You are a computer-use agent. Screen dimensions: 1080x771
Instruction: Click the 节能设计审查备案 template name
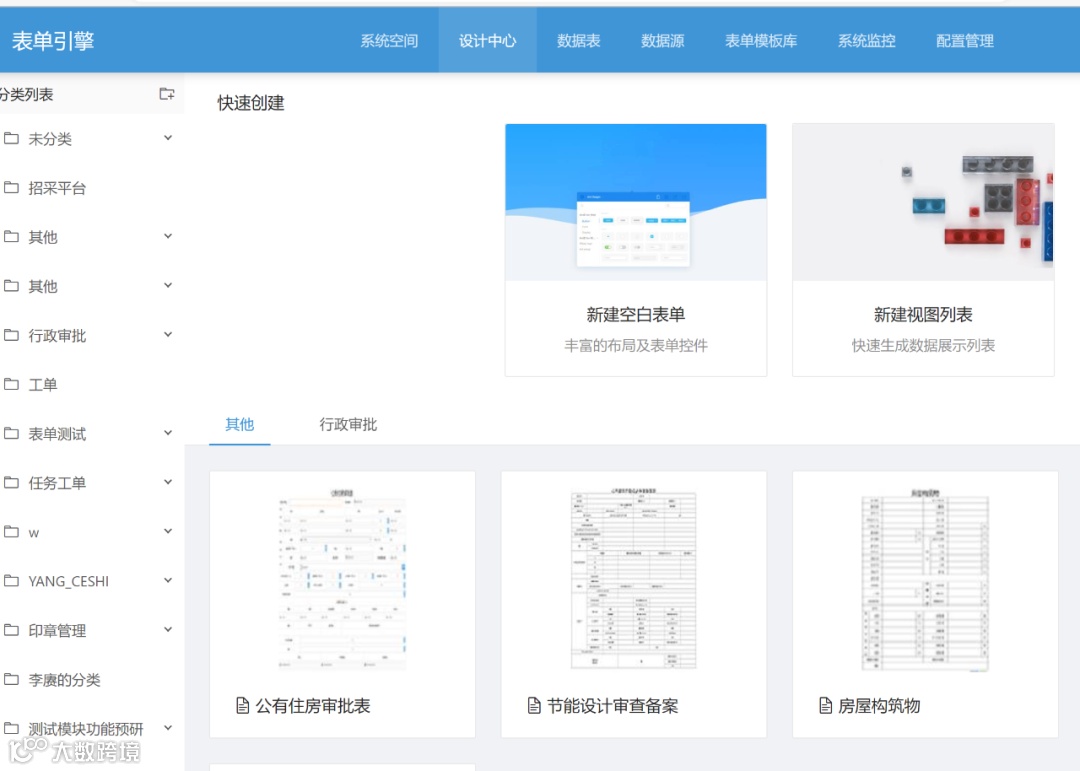click(x=612, y=706)
